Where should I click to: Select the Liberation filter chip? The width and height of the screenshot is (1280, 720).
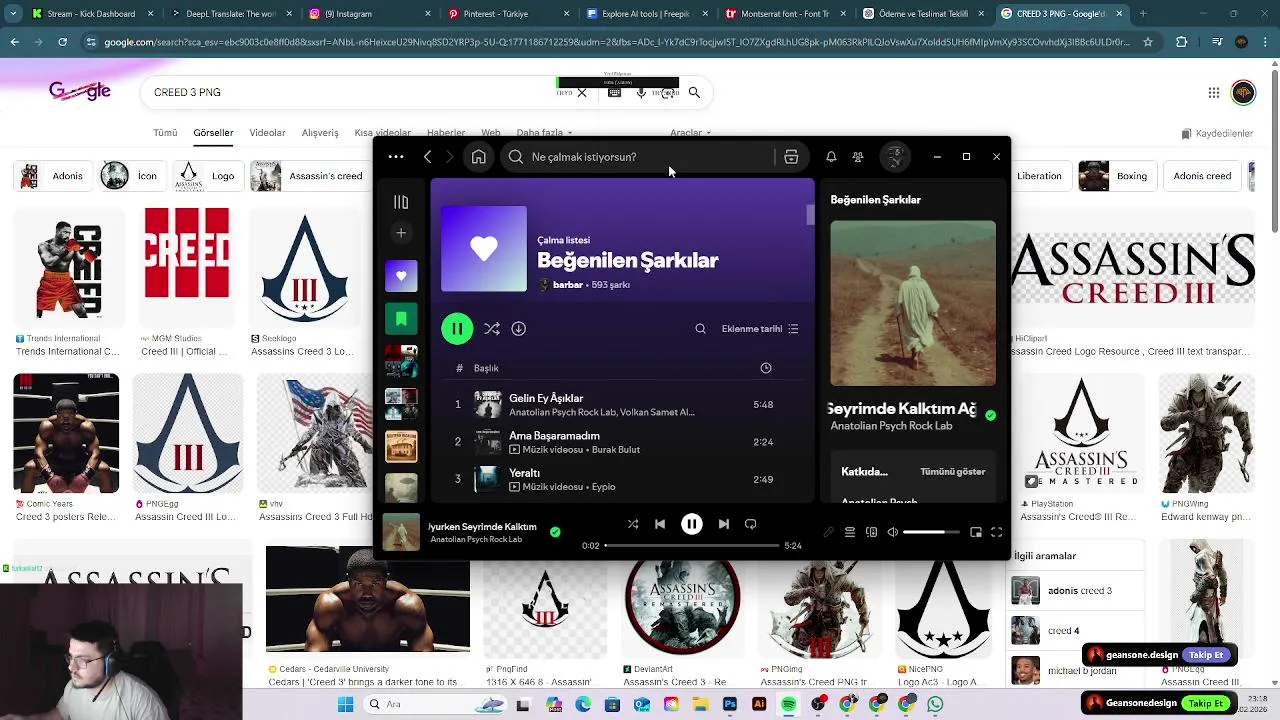[1038, 176]
